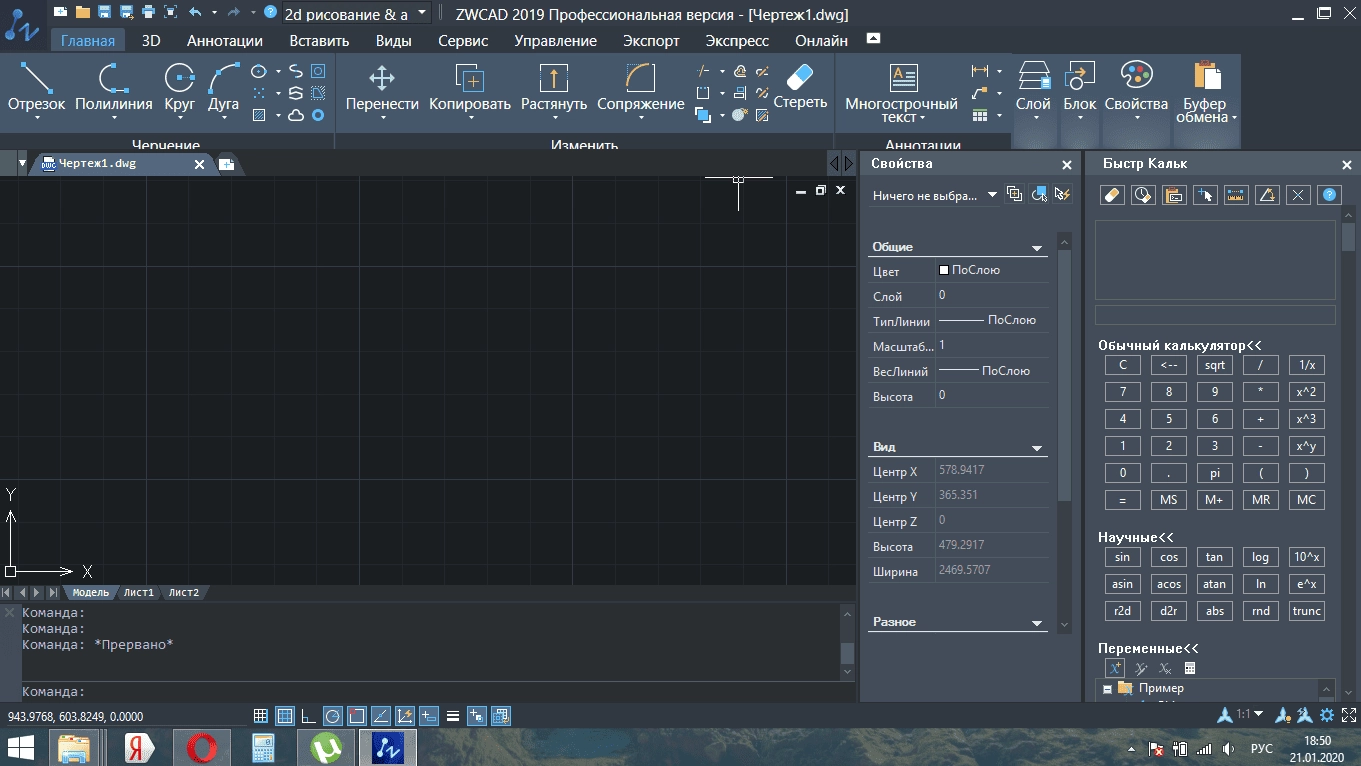Open the Блок block menu button
Image resolution: width=1361 pixels, height=766 pixels.
click(1080, 88)
